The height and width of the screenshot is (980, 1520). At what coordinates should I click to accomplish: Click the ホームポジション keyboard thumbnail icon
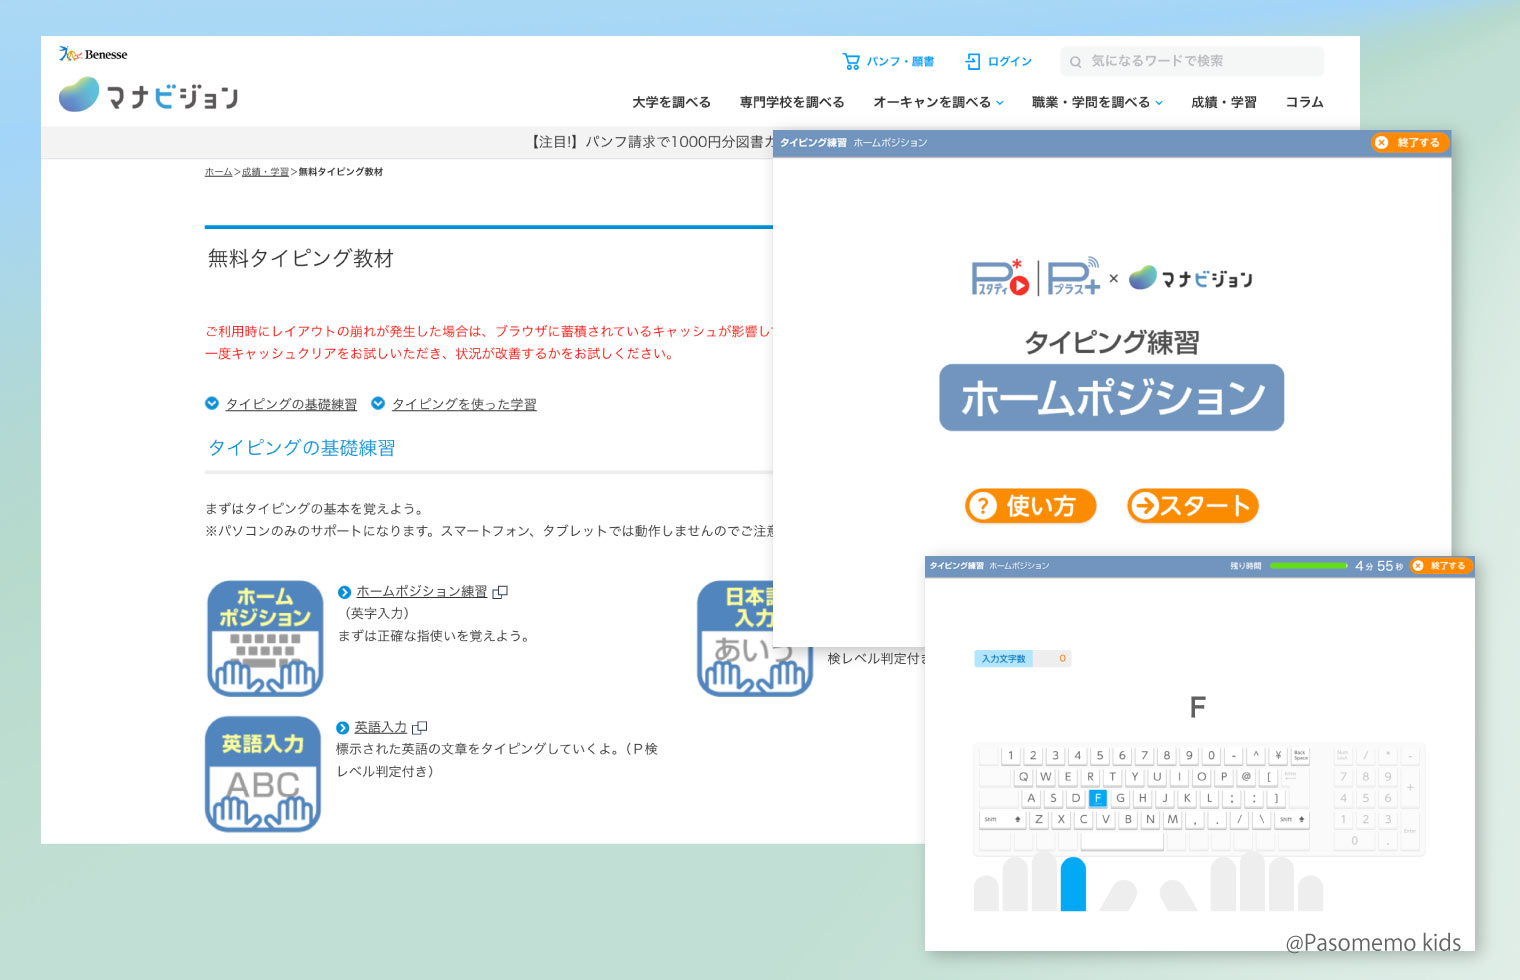click(x=265, y=638)
